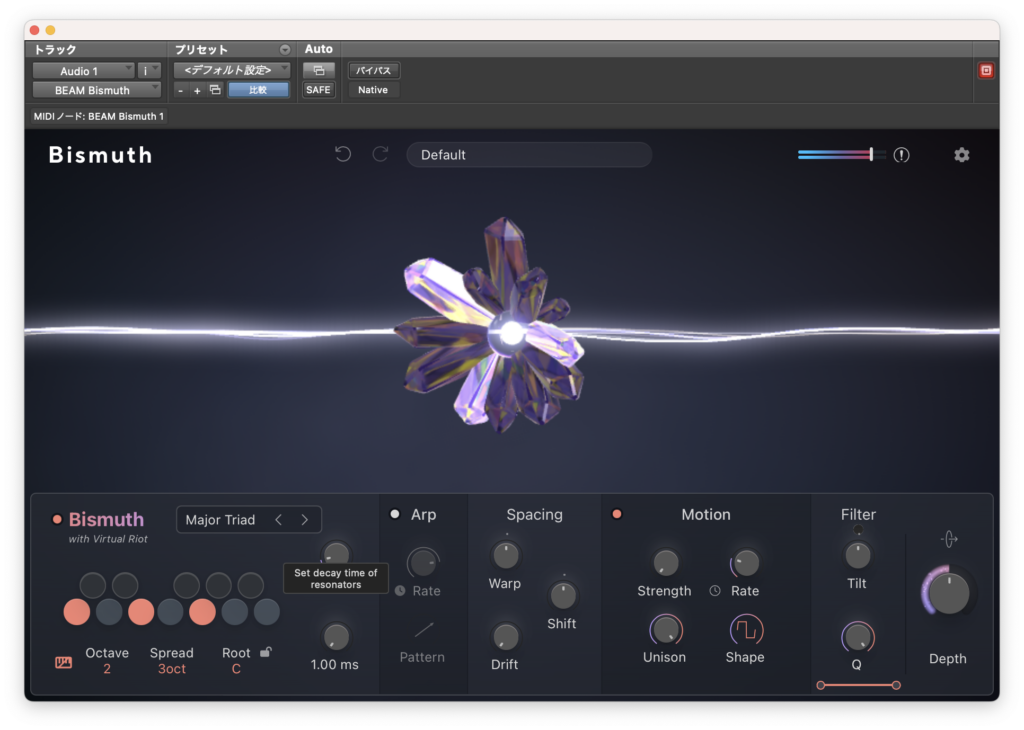Toggle the inactive C-sharp note circle
The width and height of the screenshot is (1024, 730).
[92, 585]
